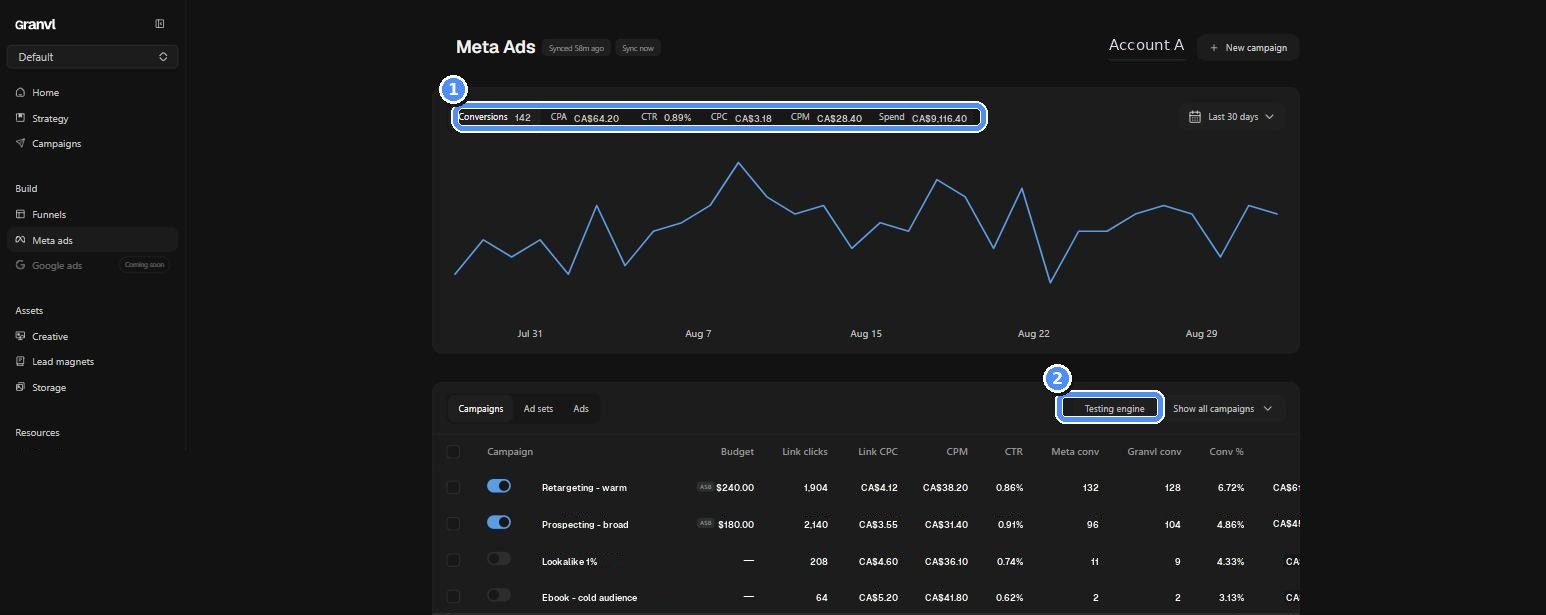The image size is (1546, 615).
Task: Open Campaigns in the sidebar
Action: pyautogui.click(x=92, y=143)
